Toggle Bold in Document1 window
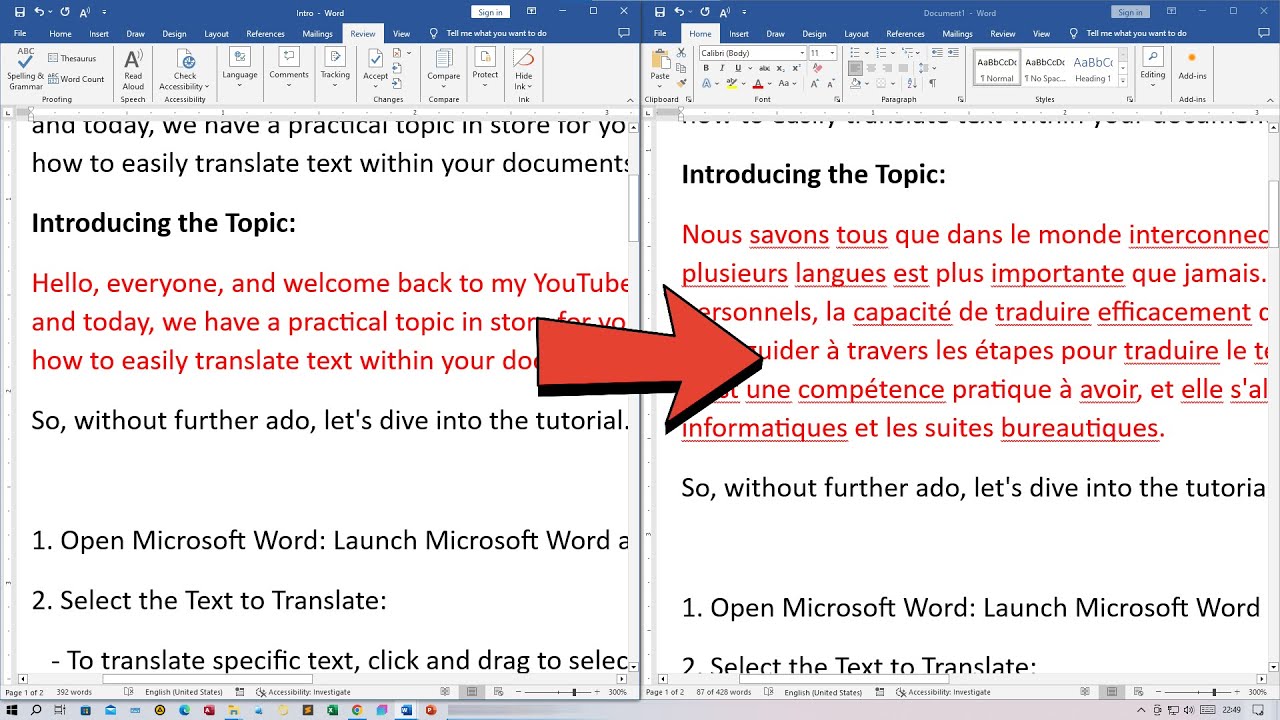 [706, 68]
